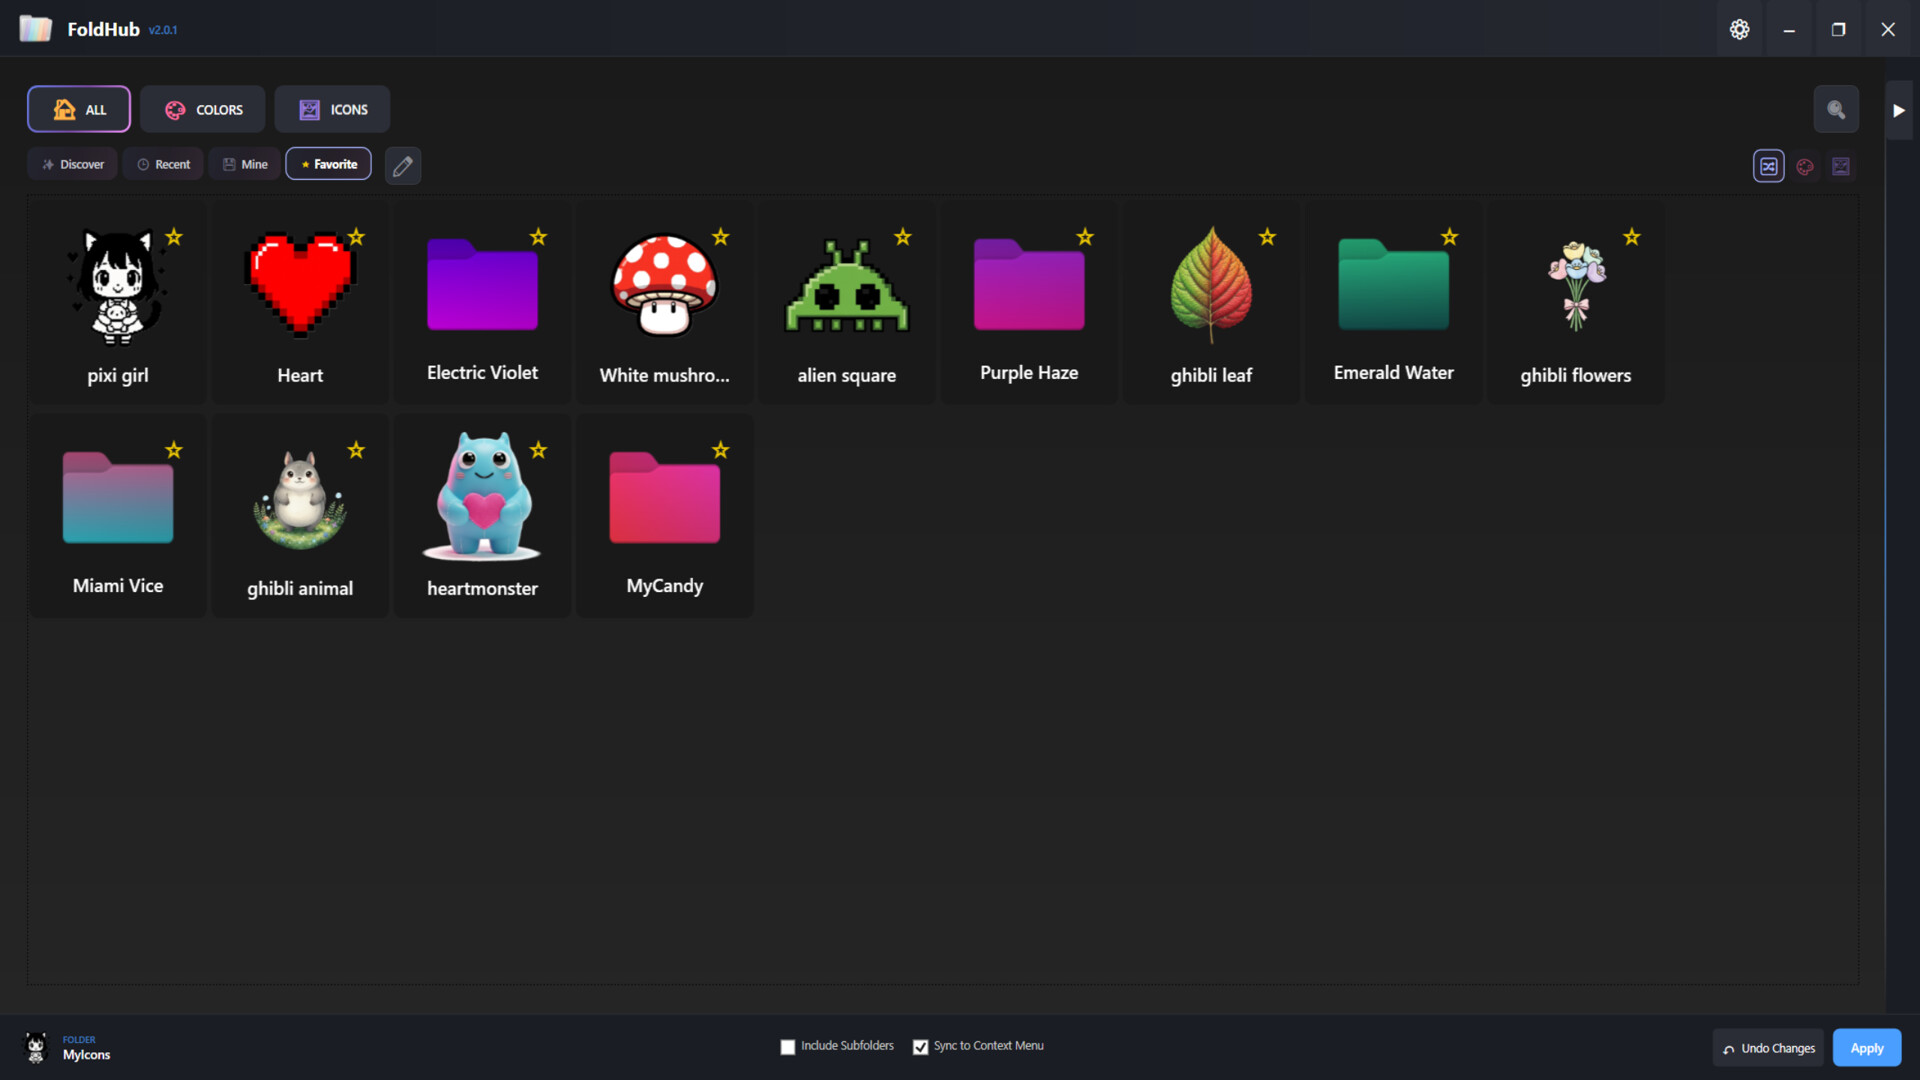
Task: Select the Favorite filter
Action: tap(328, 163)
